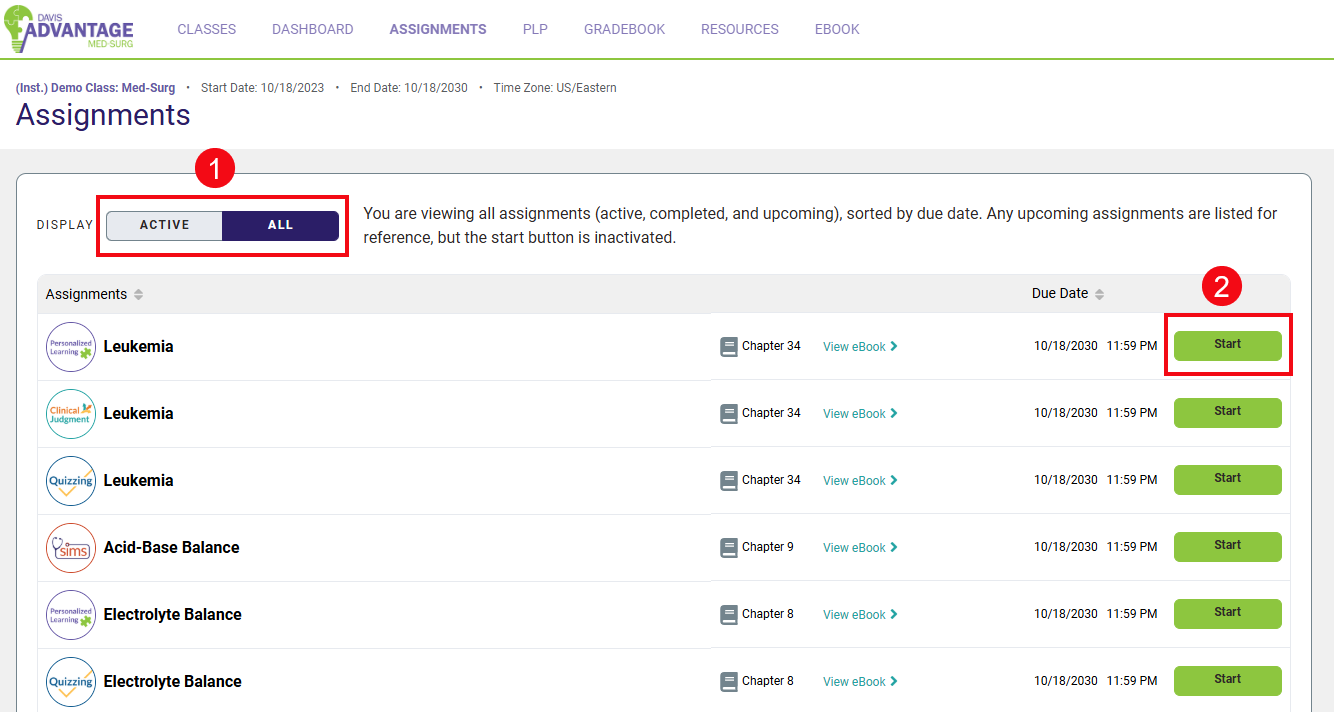Start the Acid-Base Balance sims assignment

coord(1227,547)
